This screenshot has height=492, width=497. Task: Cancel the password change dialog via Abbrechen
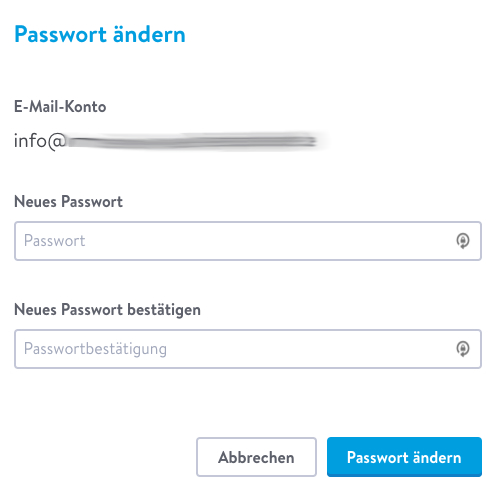256,457
